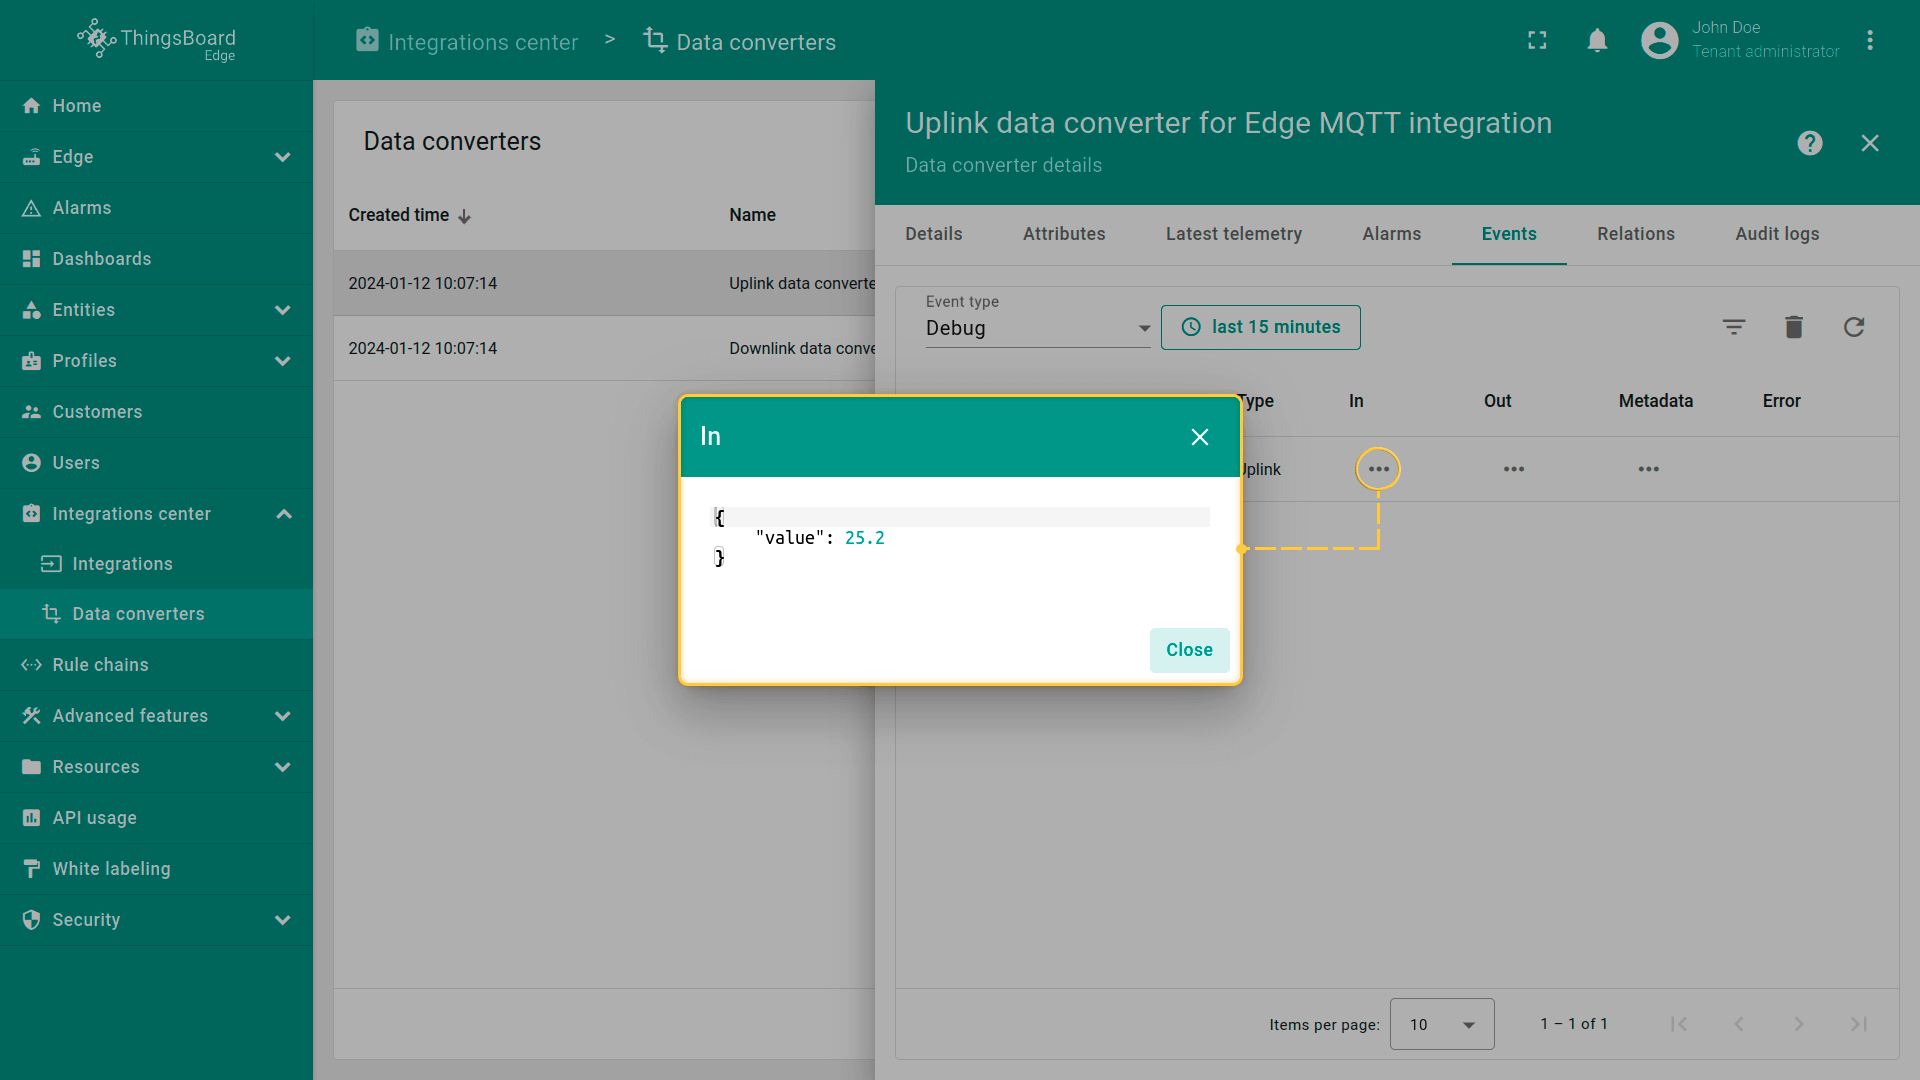Open the Metadata column ellipsis
This screenshot has height=1080, width=1920.
click(x=1648, y=469)
